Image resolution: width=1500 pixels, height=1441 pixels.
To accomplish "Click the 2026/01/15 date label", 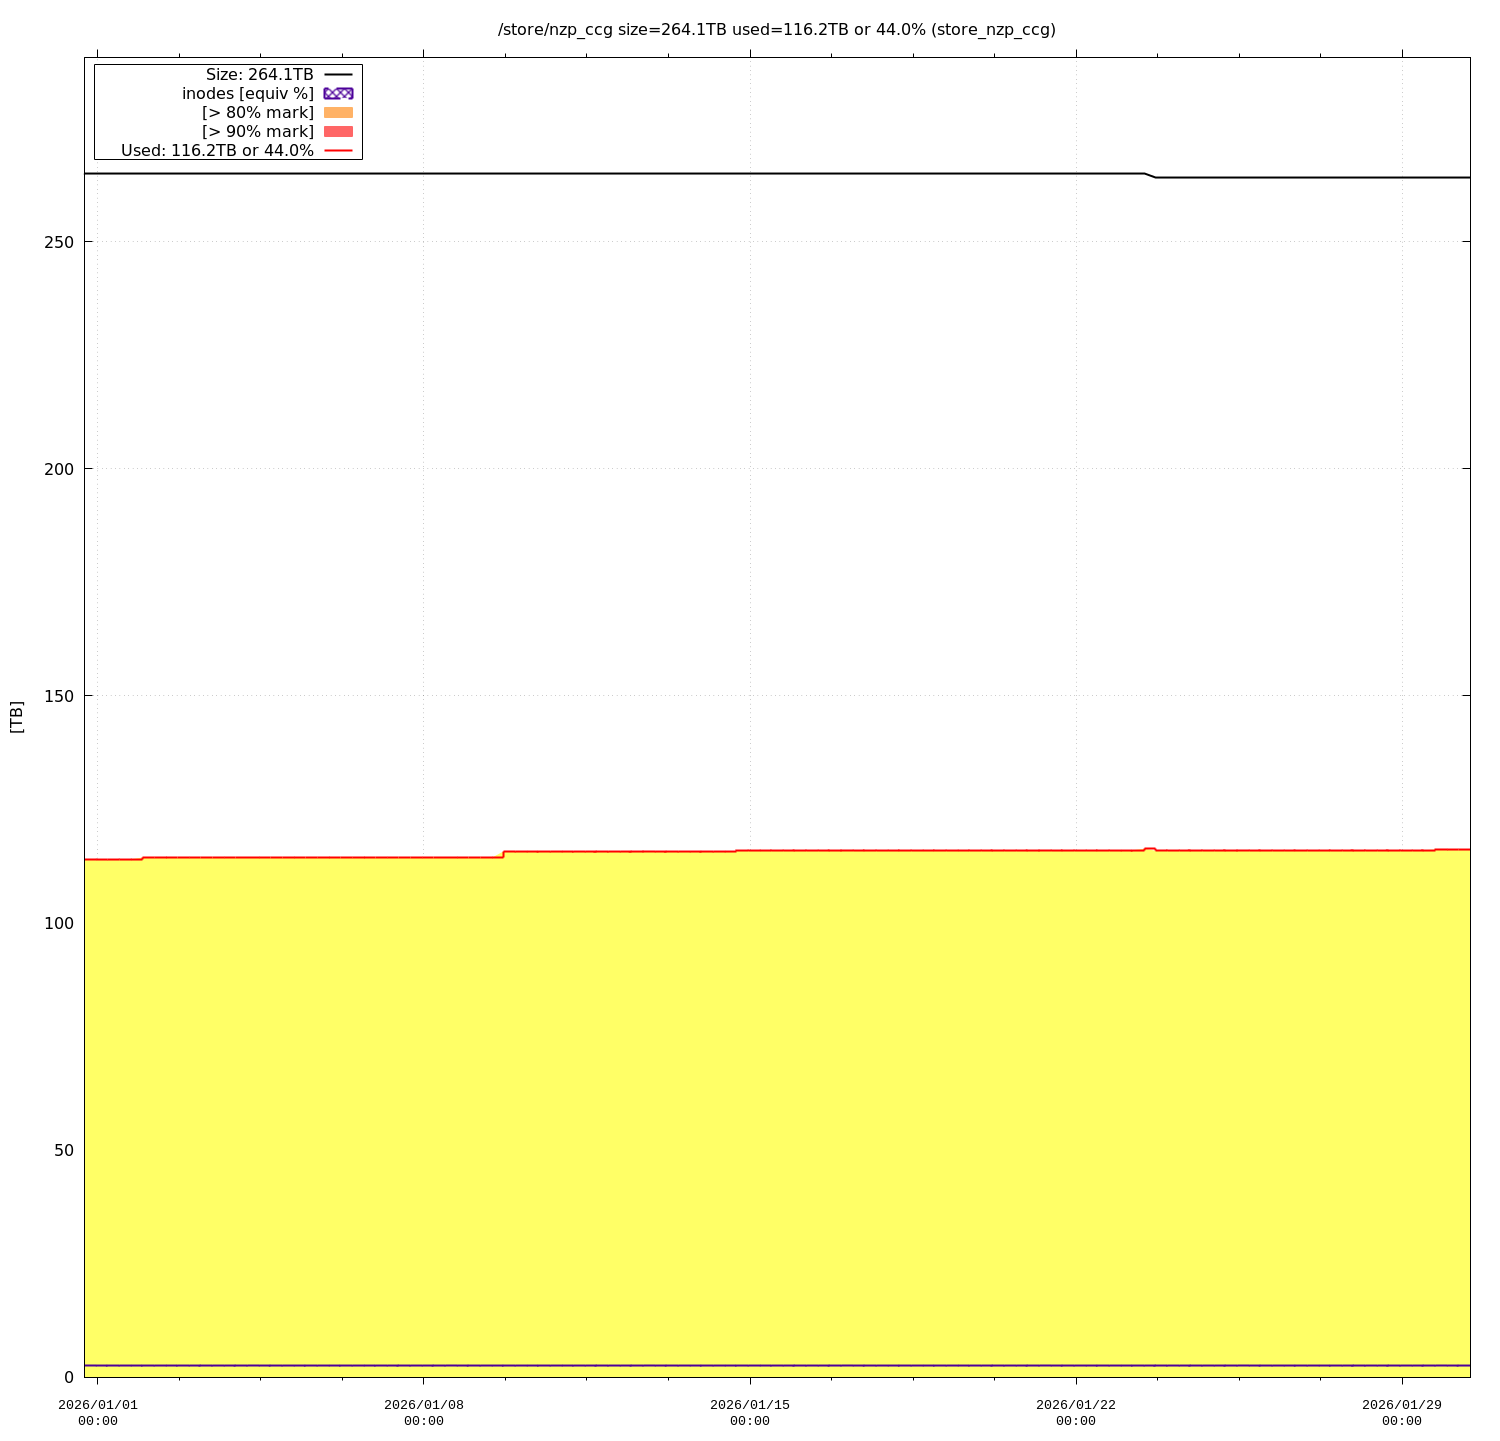I will (750, 1412).
